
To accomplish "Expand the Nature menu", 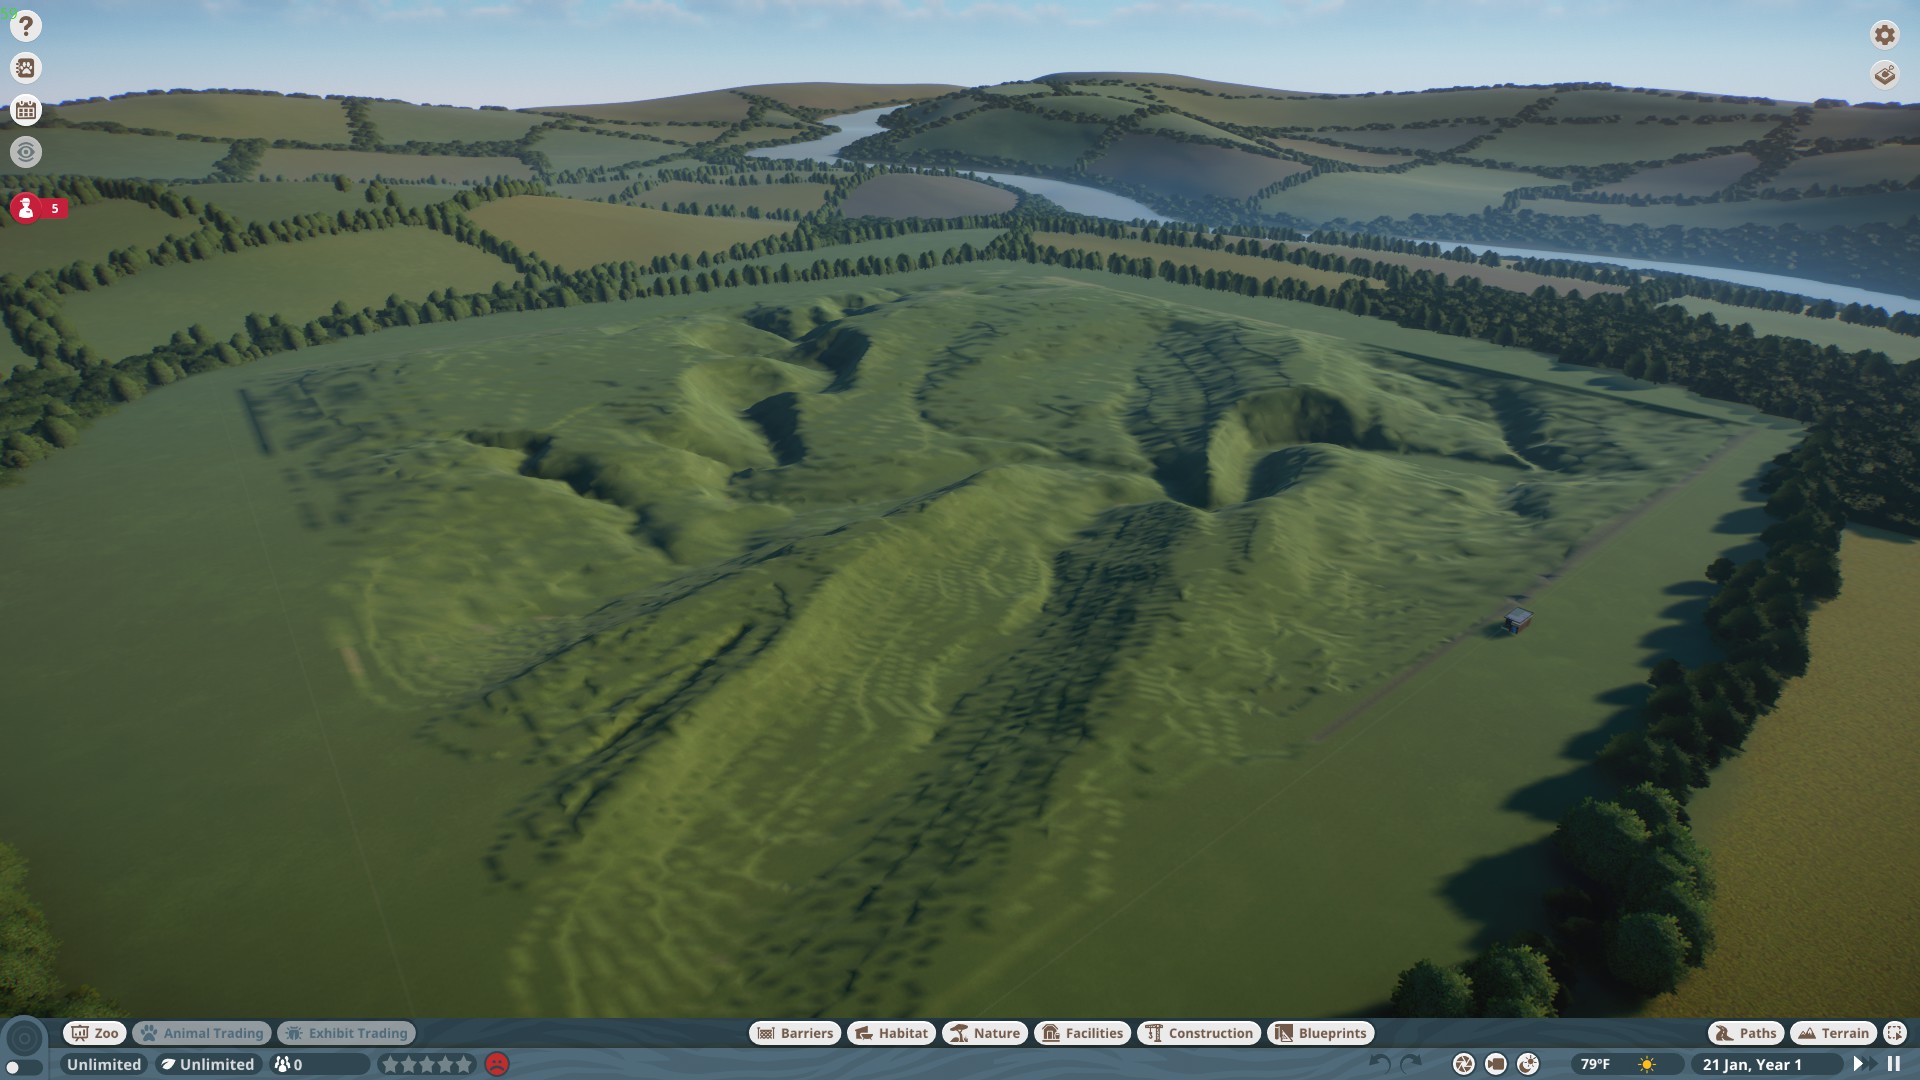I will tap(985, 1033).
